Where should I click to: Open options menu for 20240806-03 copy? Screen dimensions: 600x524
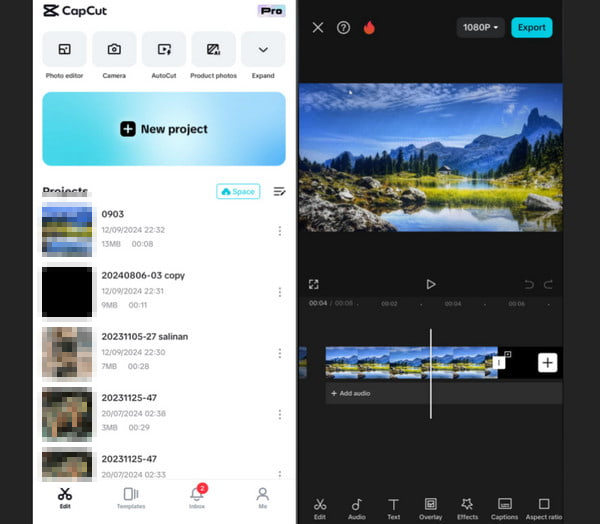point(280,292)
